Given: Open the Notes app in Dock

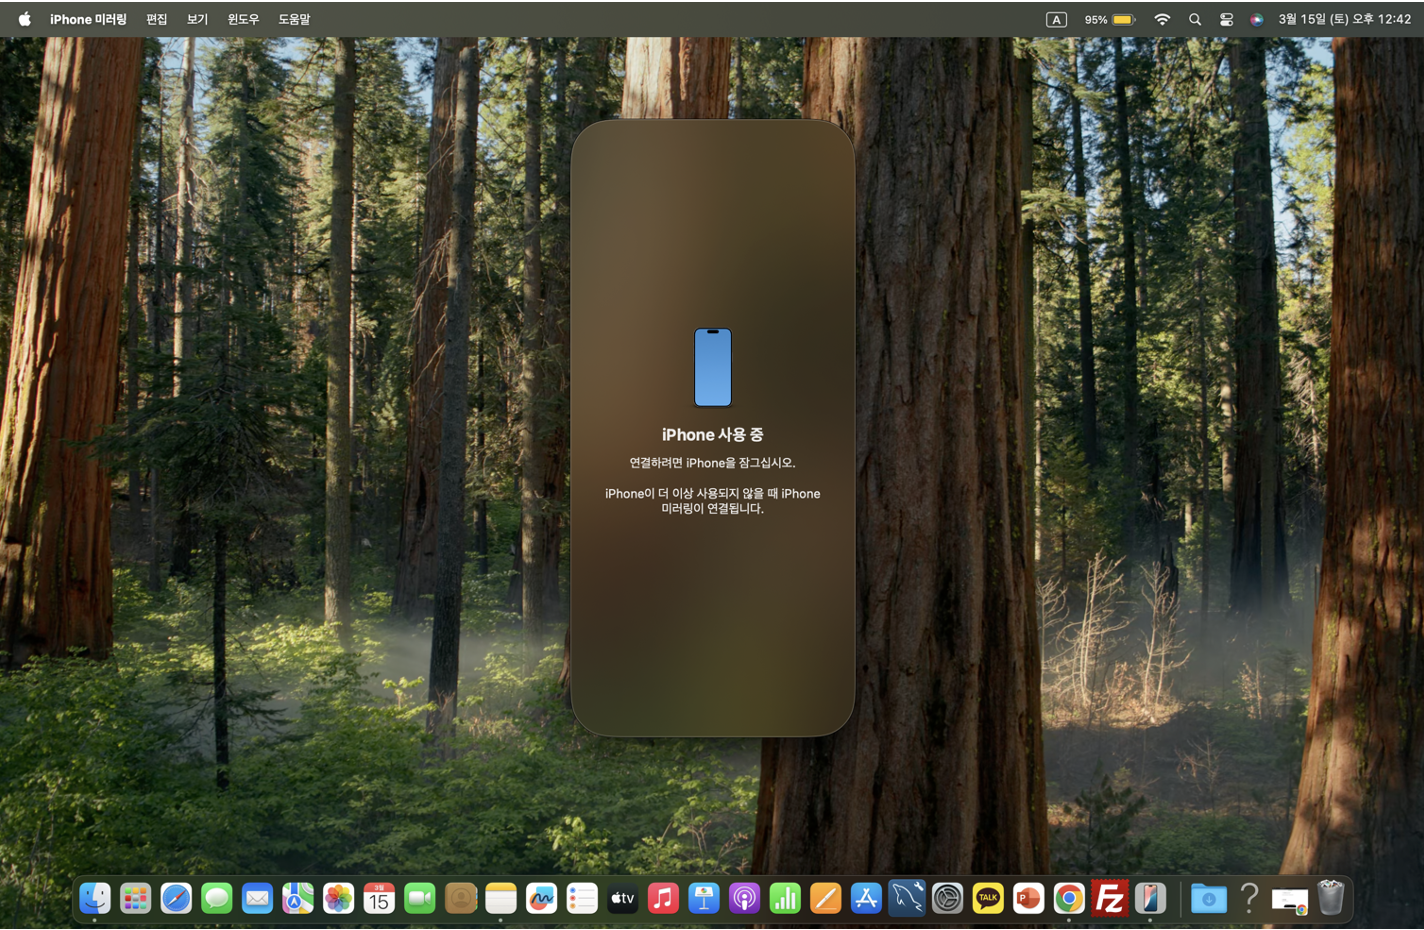Looking at the screenshot, I should [501, 898].
